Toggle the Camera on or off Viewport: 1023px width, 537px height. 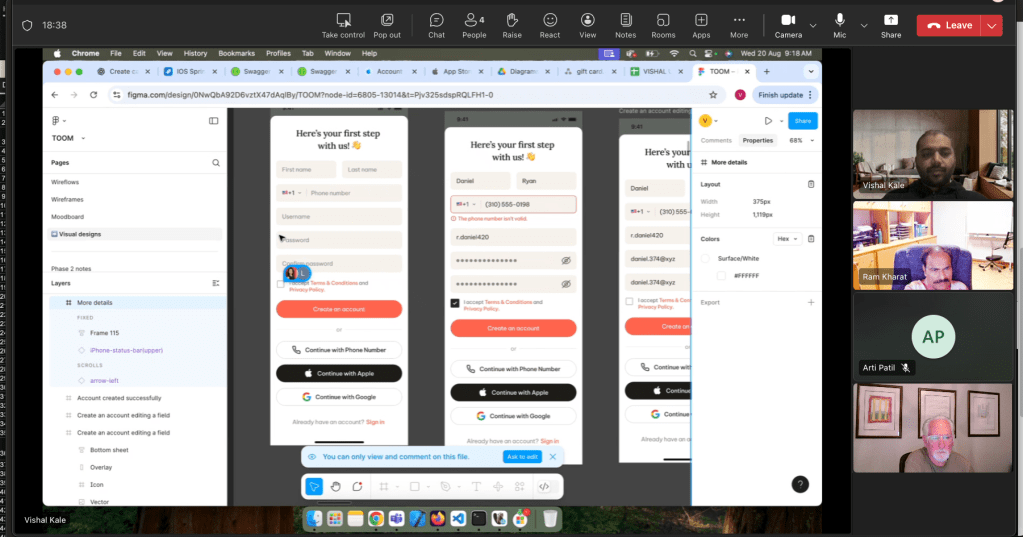[788, 25]
